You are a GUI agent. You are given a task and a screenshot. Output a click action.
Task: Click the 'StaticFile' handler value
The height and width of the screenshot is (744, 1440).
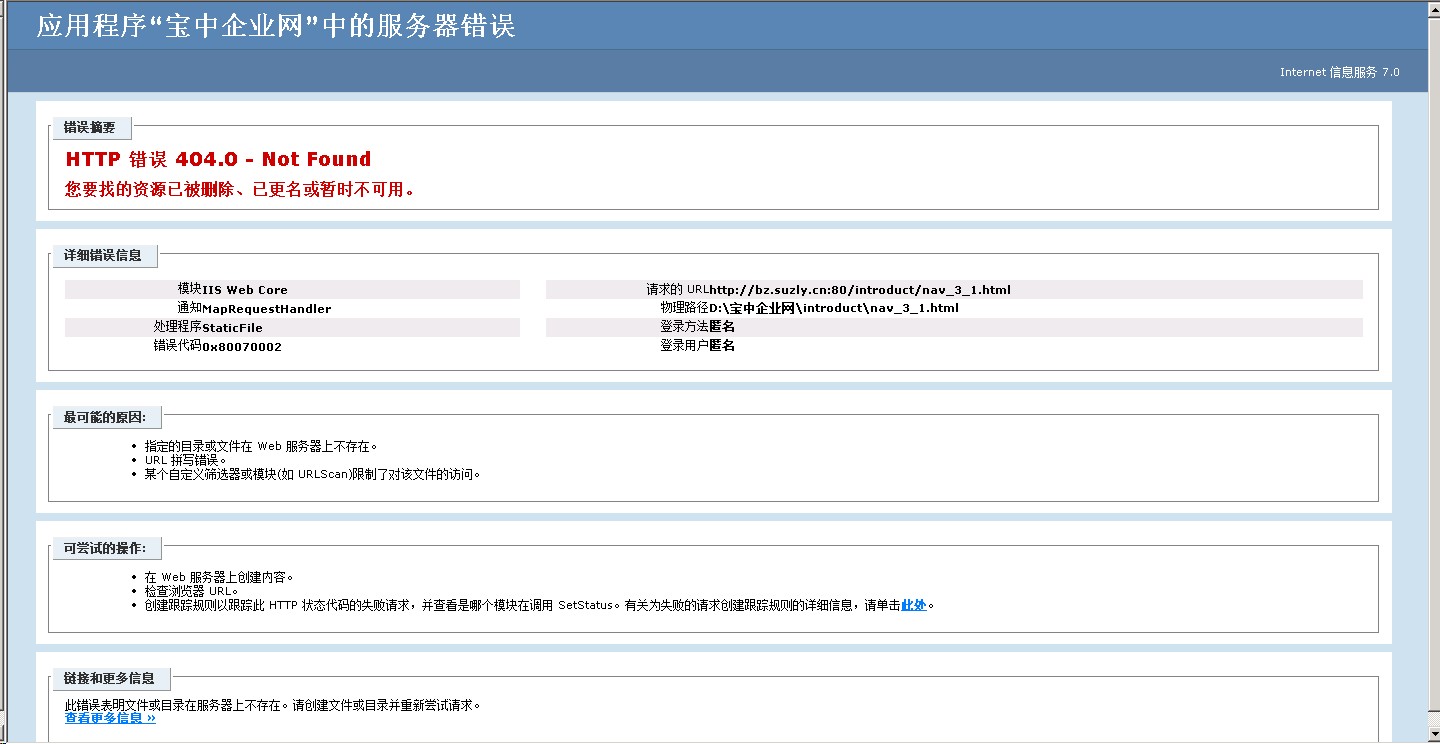(x=232, y=328)
